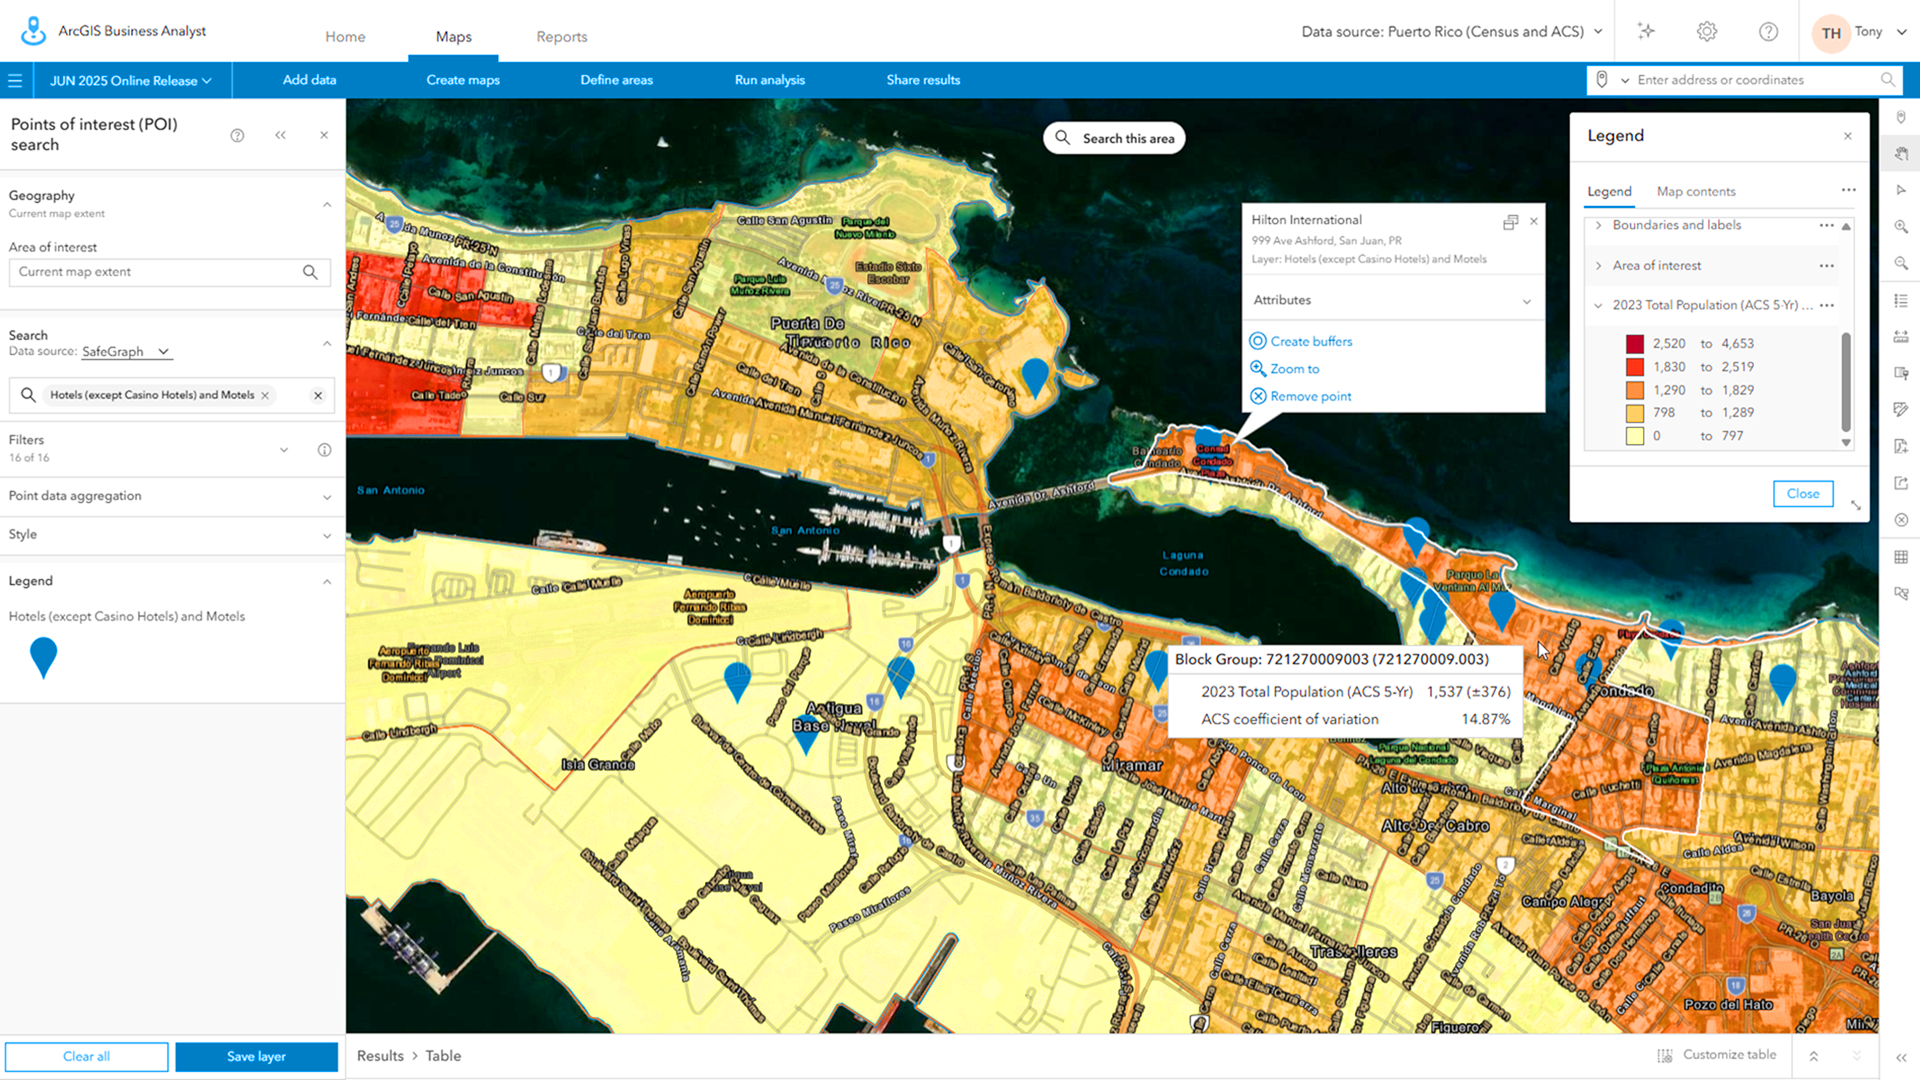Remove the Hotels and Motels search tag
Screen dimensions: 1920x1080
pyautogui.click(x=265, y=395)
